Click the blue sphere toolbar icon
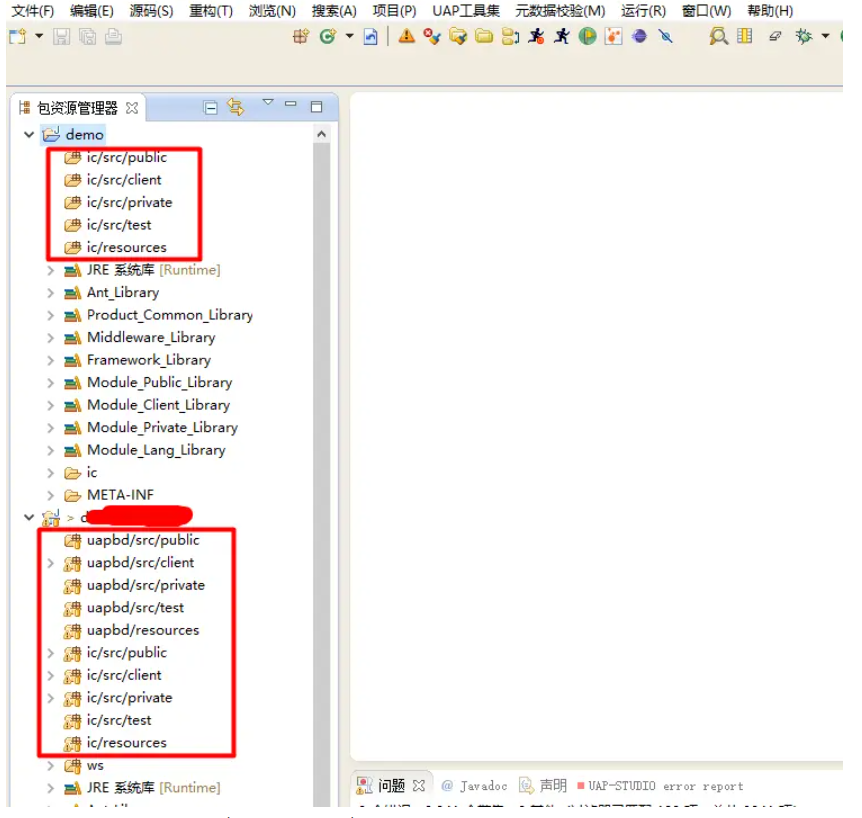 point(639,37)
